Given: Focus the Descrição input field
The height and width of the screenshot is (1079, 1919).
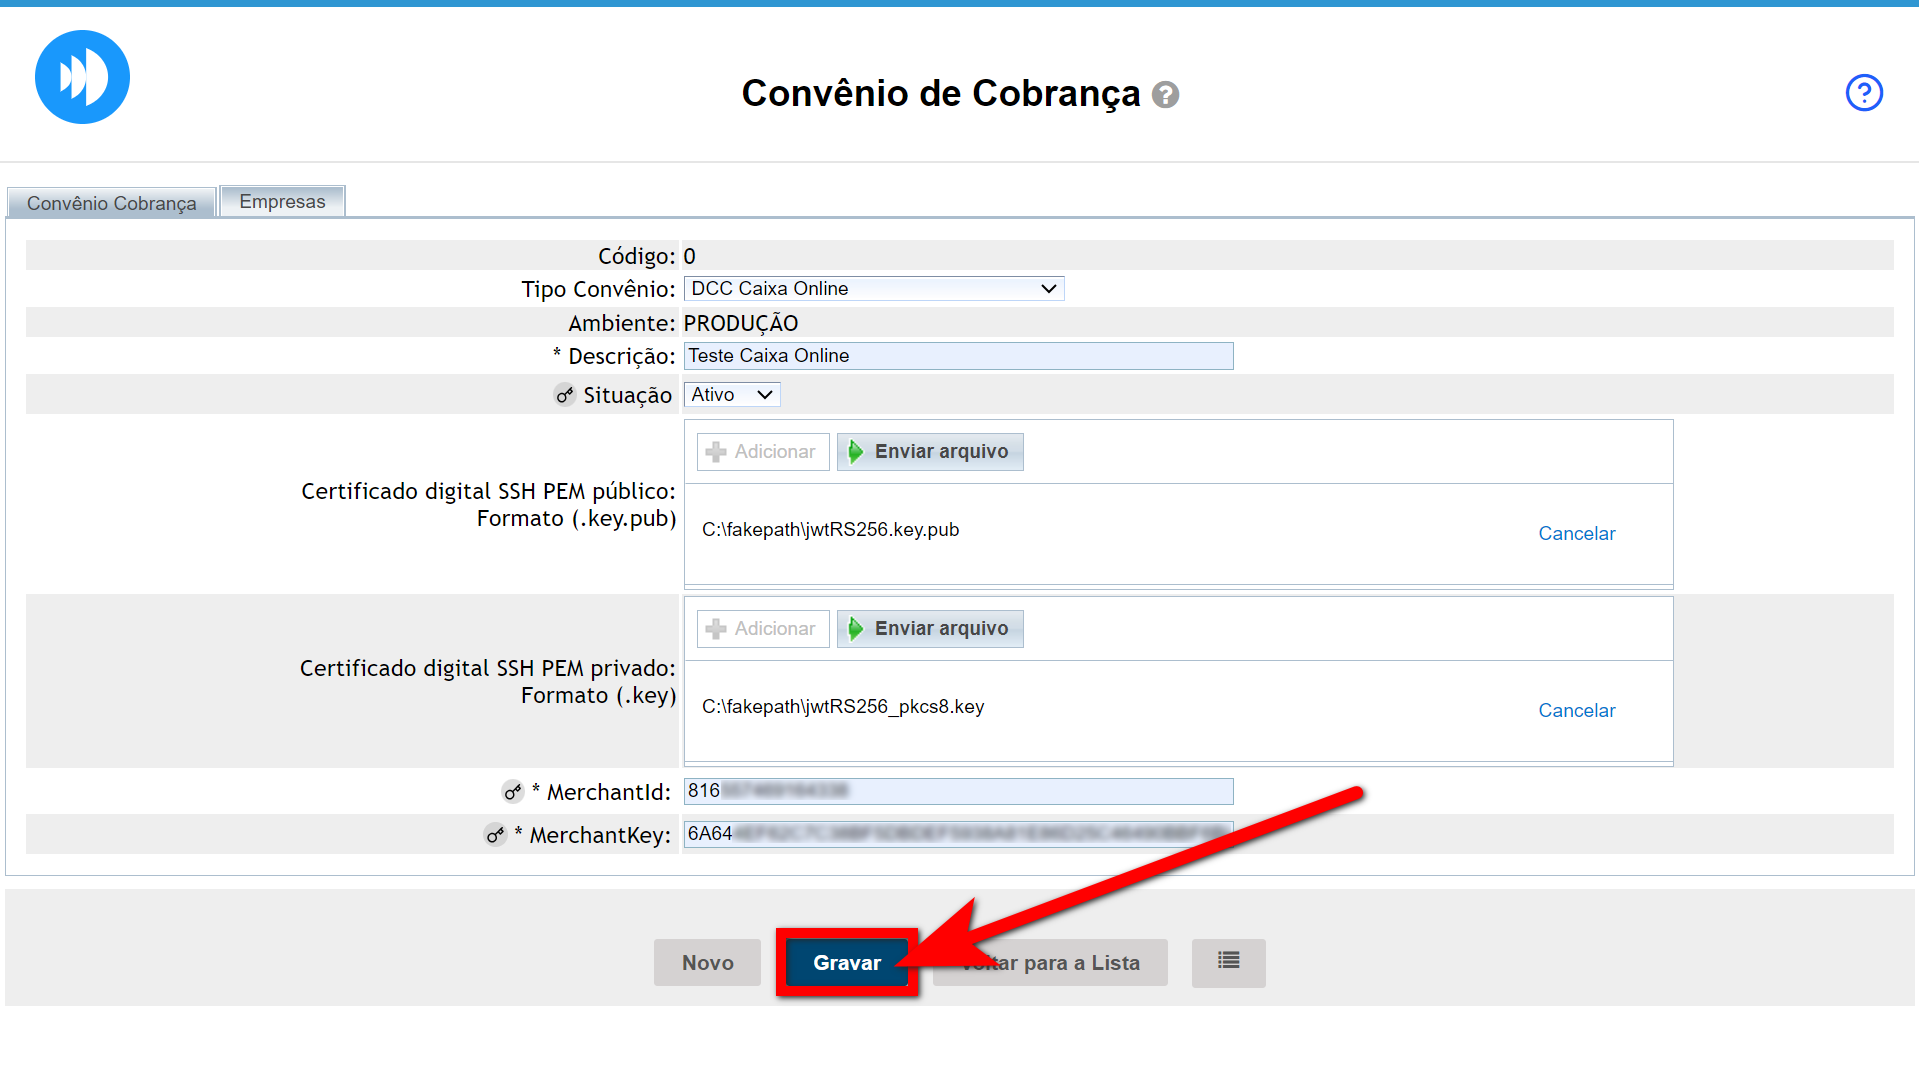Looking at the screenshot, I should (958, 356).
